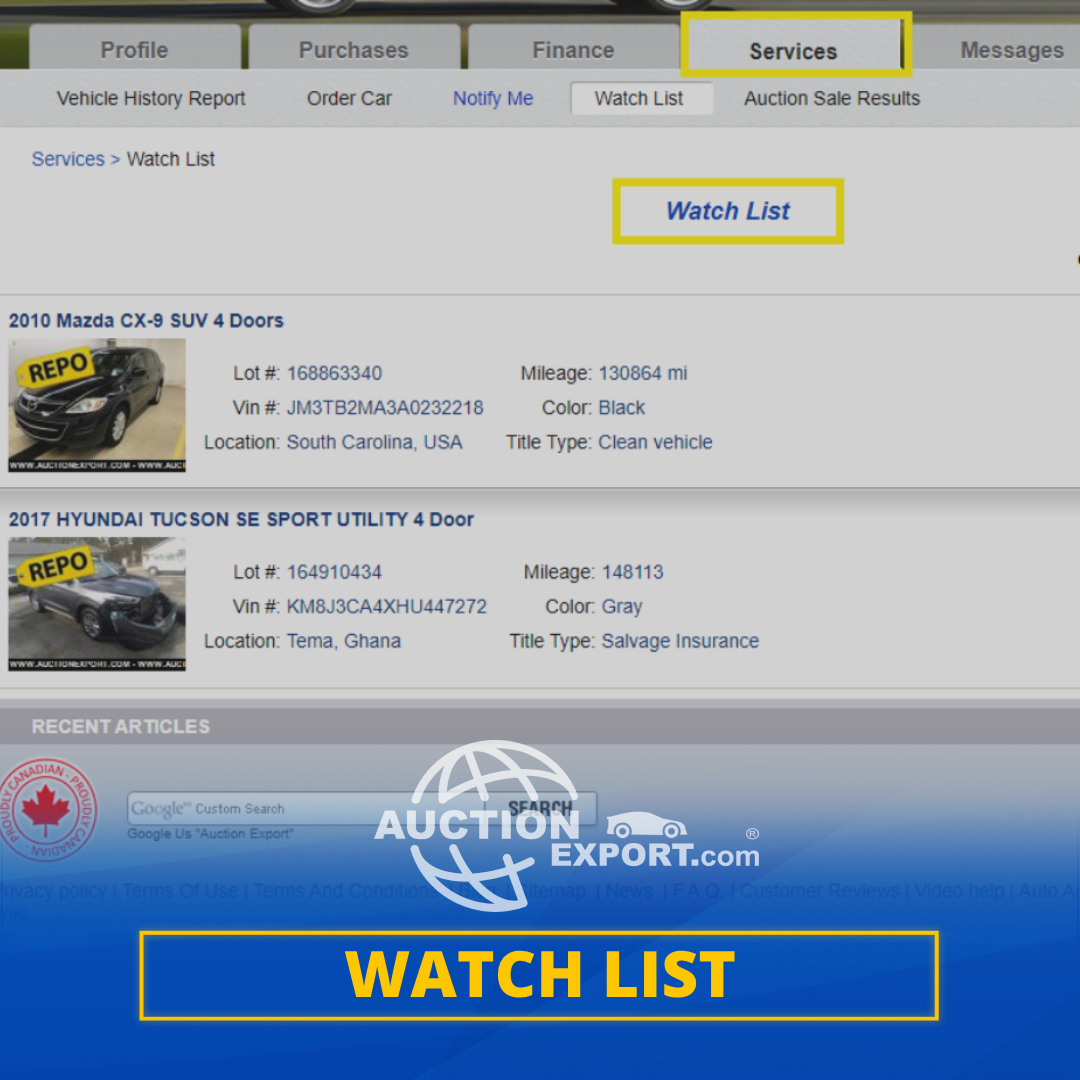The image size is (1080, 1080).
Task: Click the Hyundai Tucson vehicle thumbnail
Action: [x=97, y=604]
